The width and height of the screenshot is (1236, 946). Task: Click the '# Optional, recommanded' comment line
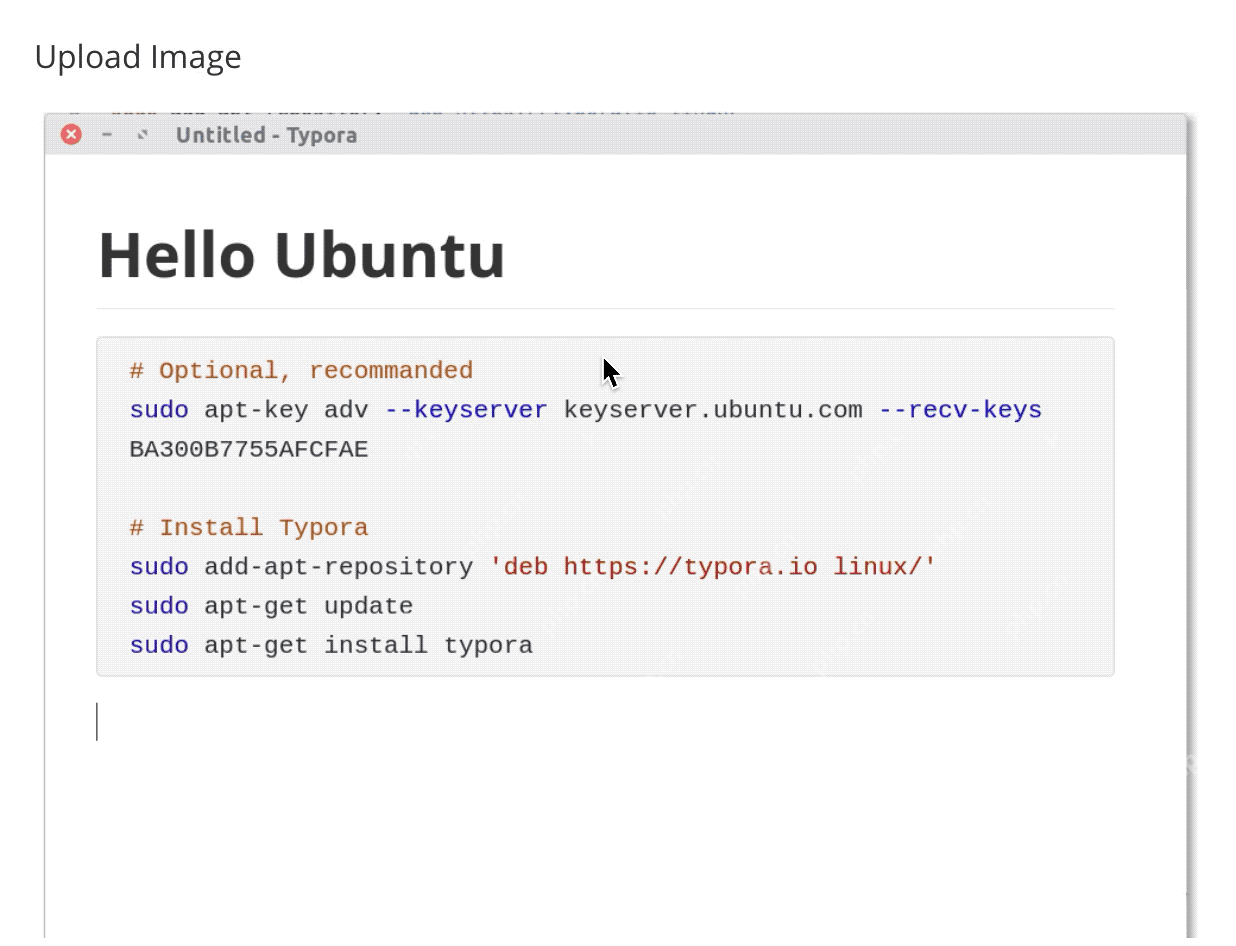click(301, 371)
